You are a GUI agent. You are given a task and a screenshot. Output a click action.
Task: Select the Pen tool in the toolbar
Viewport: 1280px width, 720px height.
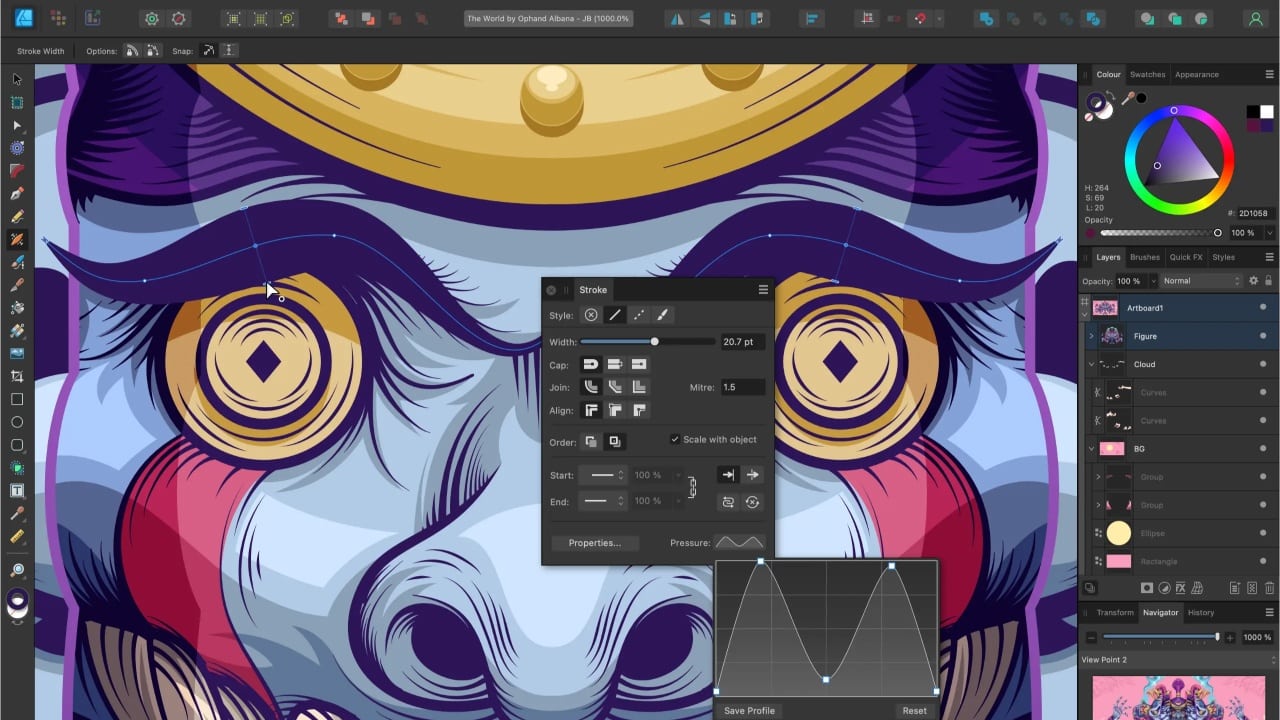click(x=17, y=193)
